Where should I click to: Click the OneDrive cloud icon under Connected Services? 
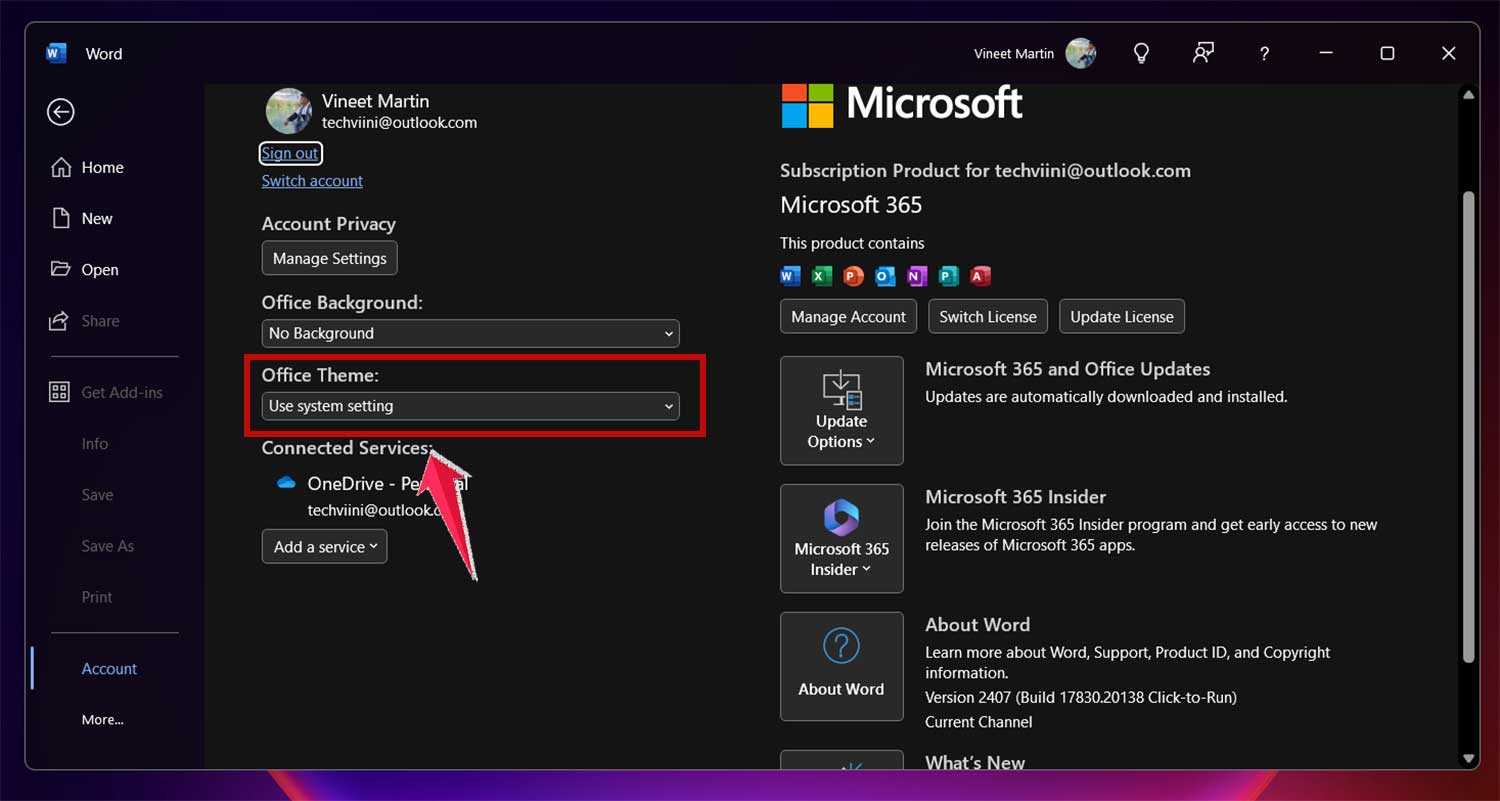point(285,483)
